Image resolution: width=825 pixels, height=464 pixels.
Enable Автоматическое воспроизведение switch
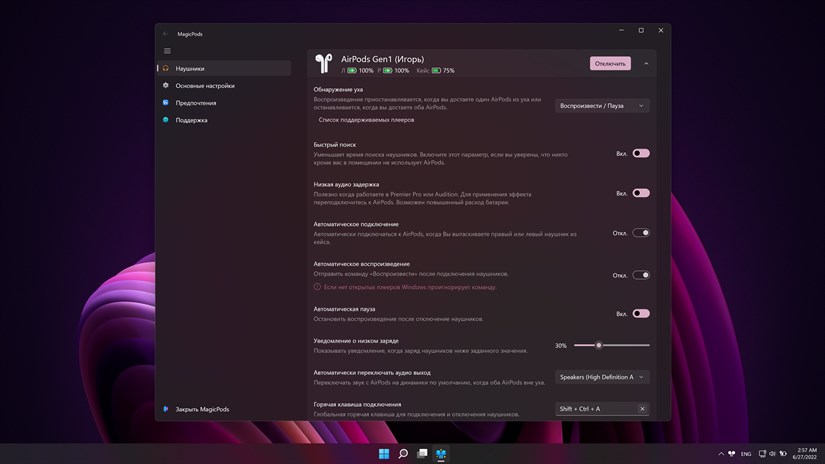point(641,275)
